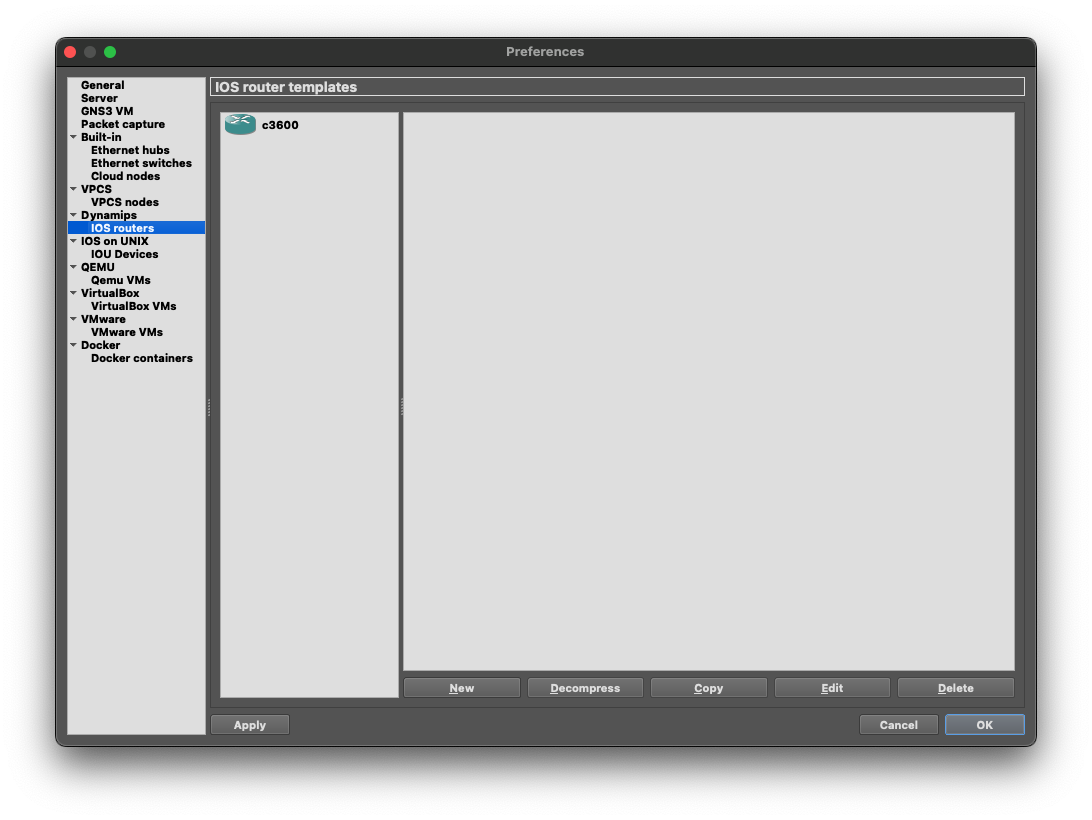Screen dimensions: 1092x820
Task: Select the c3600 router template icon
Action: point(240,125)
